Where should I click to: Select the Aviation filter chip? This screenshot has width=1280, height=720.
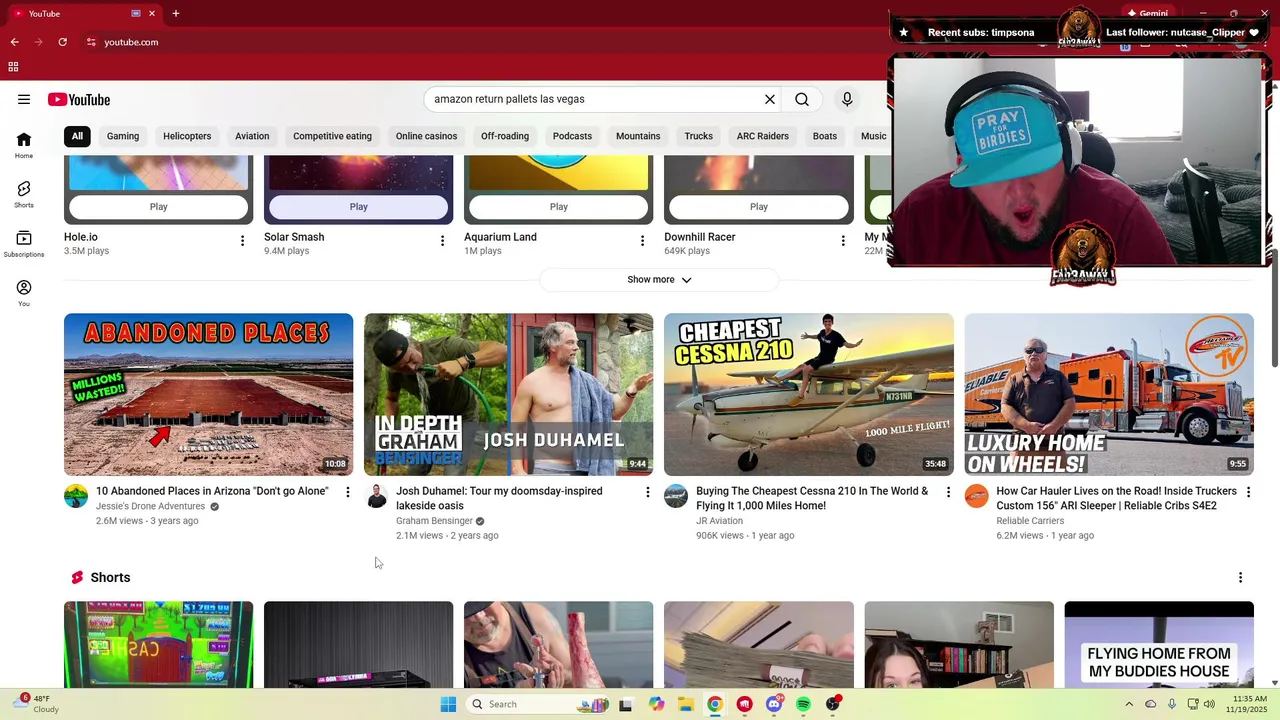[252, 136]
